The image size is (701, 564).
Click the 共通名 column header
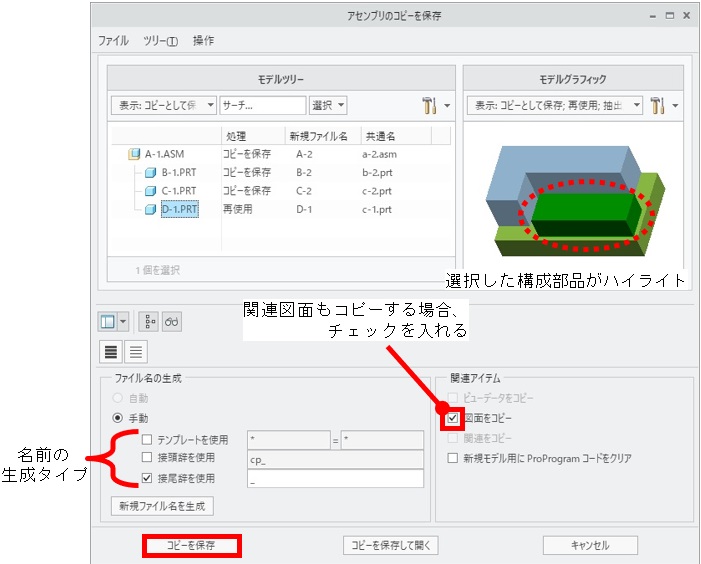pos(396,136)
